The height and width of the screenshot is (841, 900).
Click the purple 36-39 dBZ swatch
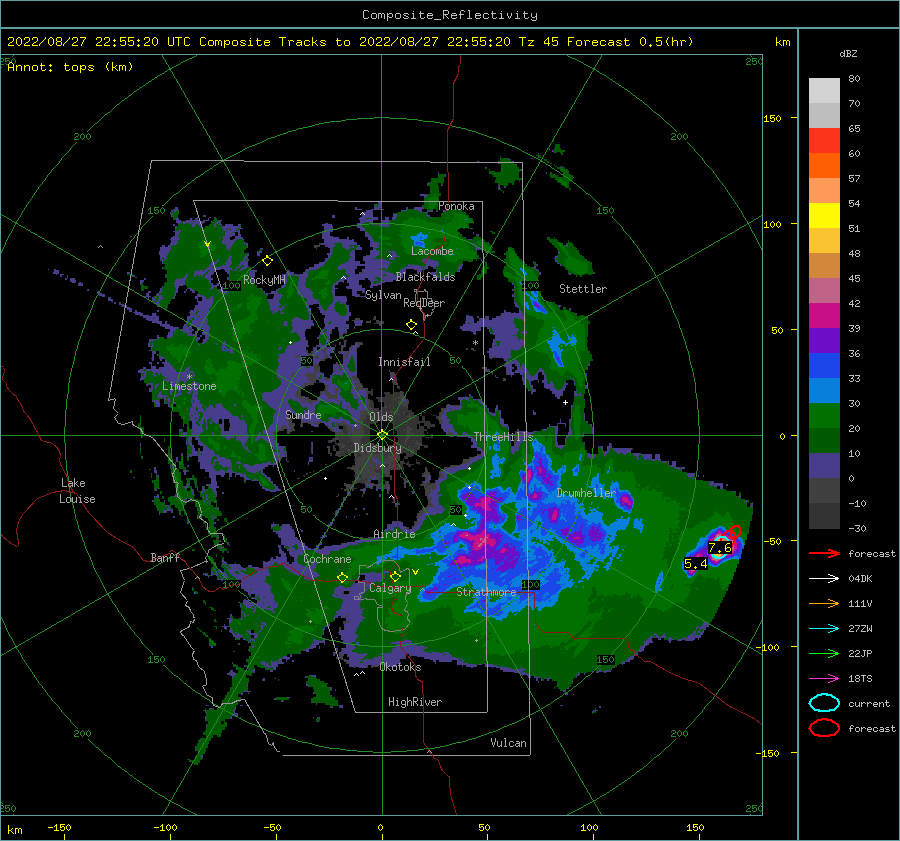(x=824, y=341)
